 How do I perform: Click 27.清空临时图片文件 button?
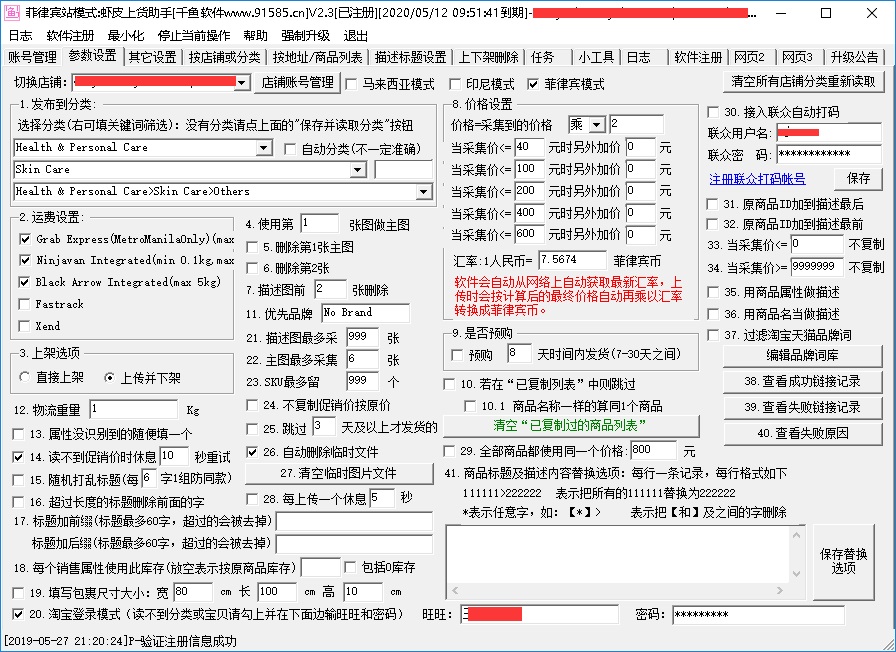(x=339, y=474)
